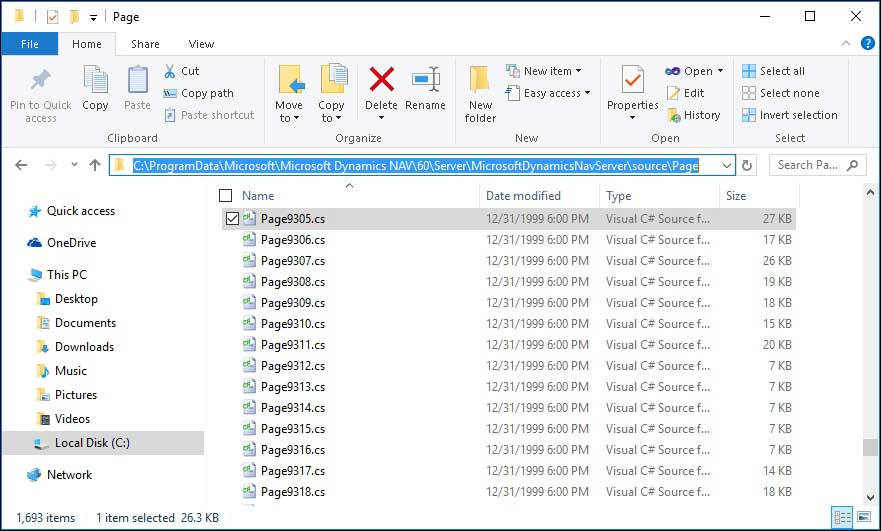
Task: Switch to the Share tab
Action: point(145,44)
